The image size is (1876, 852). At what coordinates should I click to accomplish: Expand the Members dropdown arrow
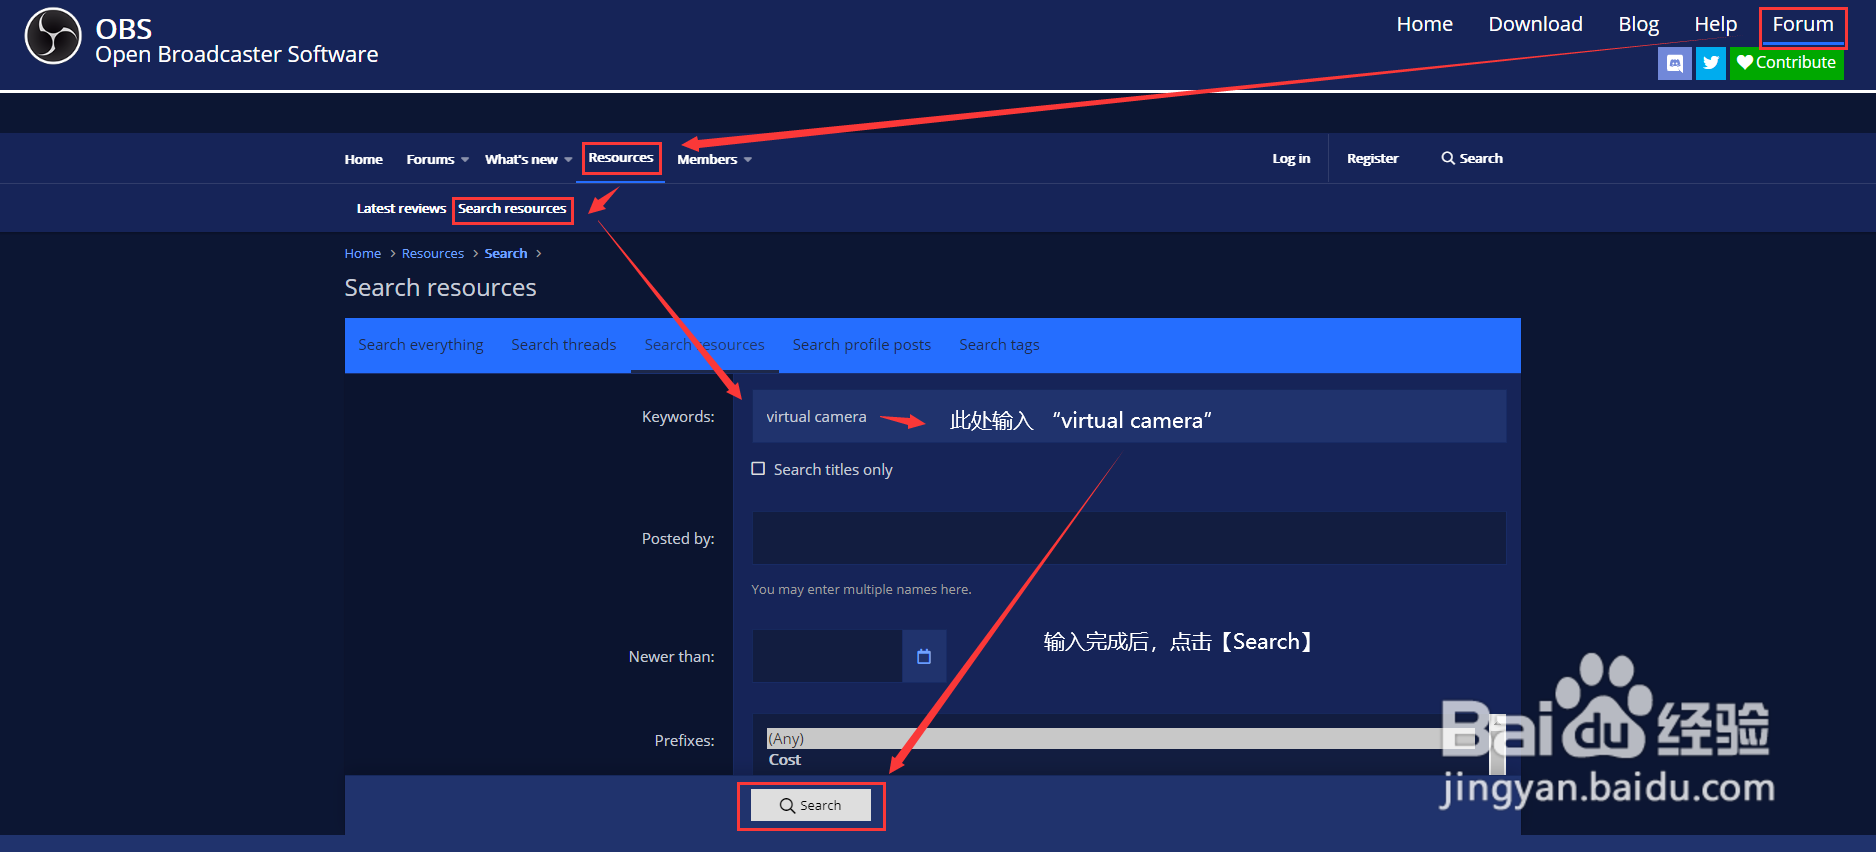tap(748, 160)
